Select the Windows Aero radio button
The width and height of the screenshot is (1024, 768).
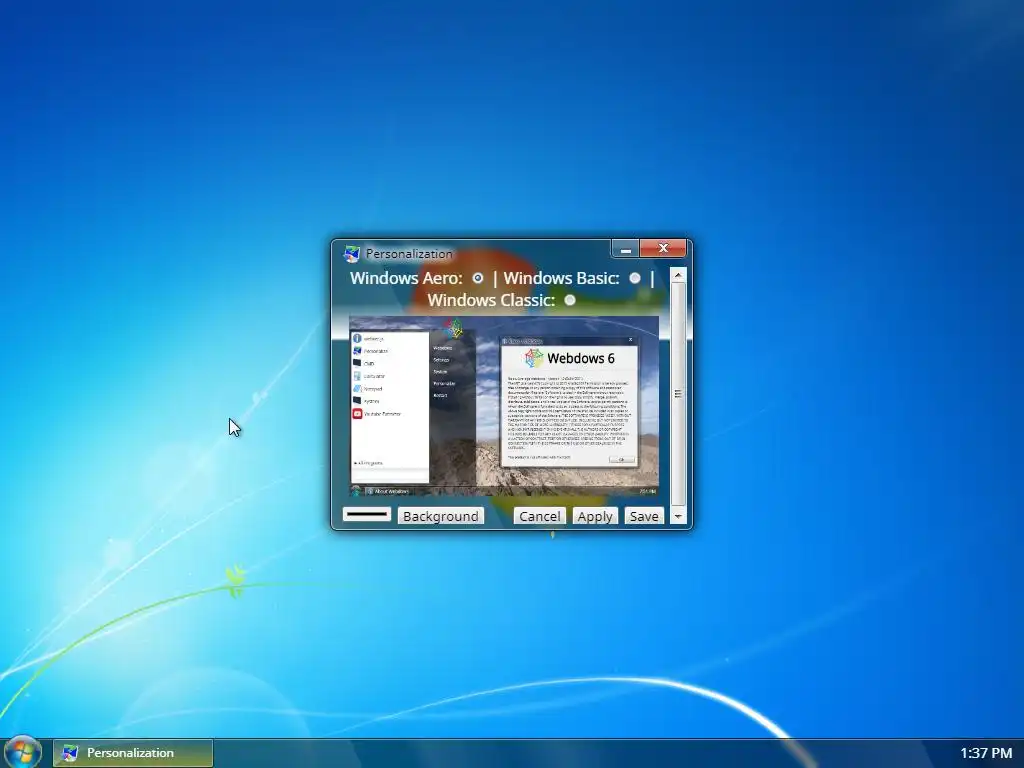(478, 278)
